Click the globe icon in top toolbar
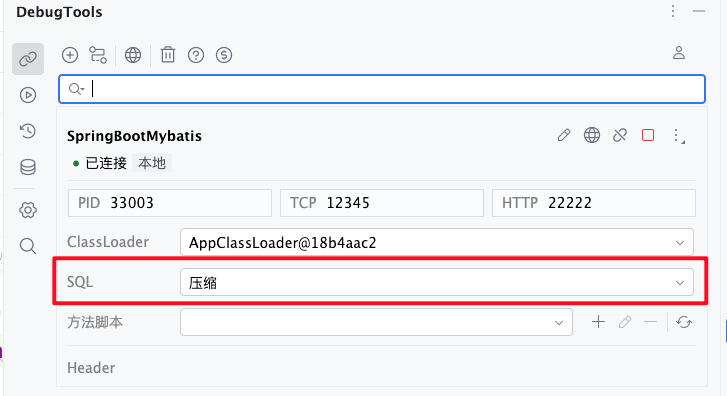727x396 pixels. (x=133, y=55)
